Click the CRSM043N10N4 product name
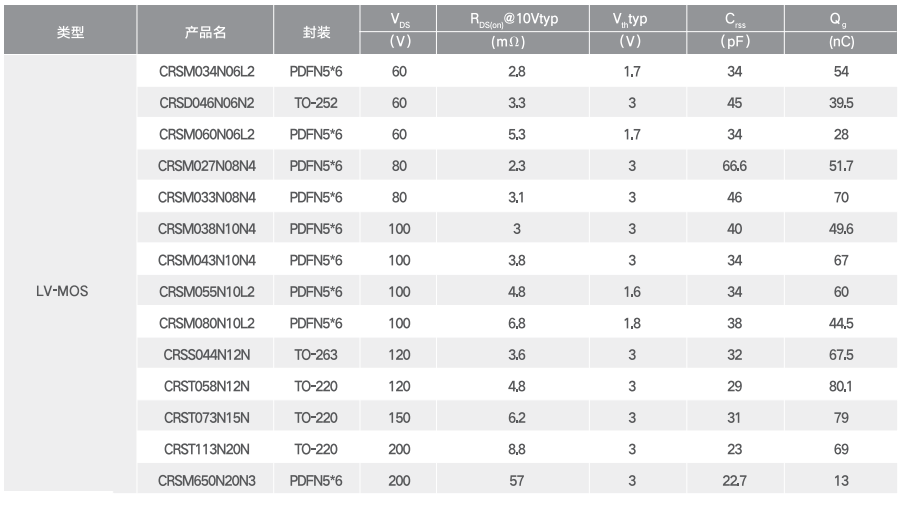Screen dimensions: 910x505 click(x=207, y=260)
